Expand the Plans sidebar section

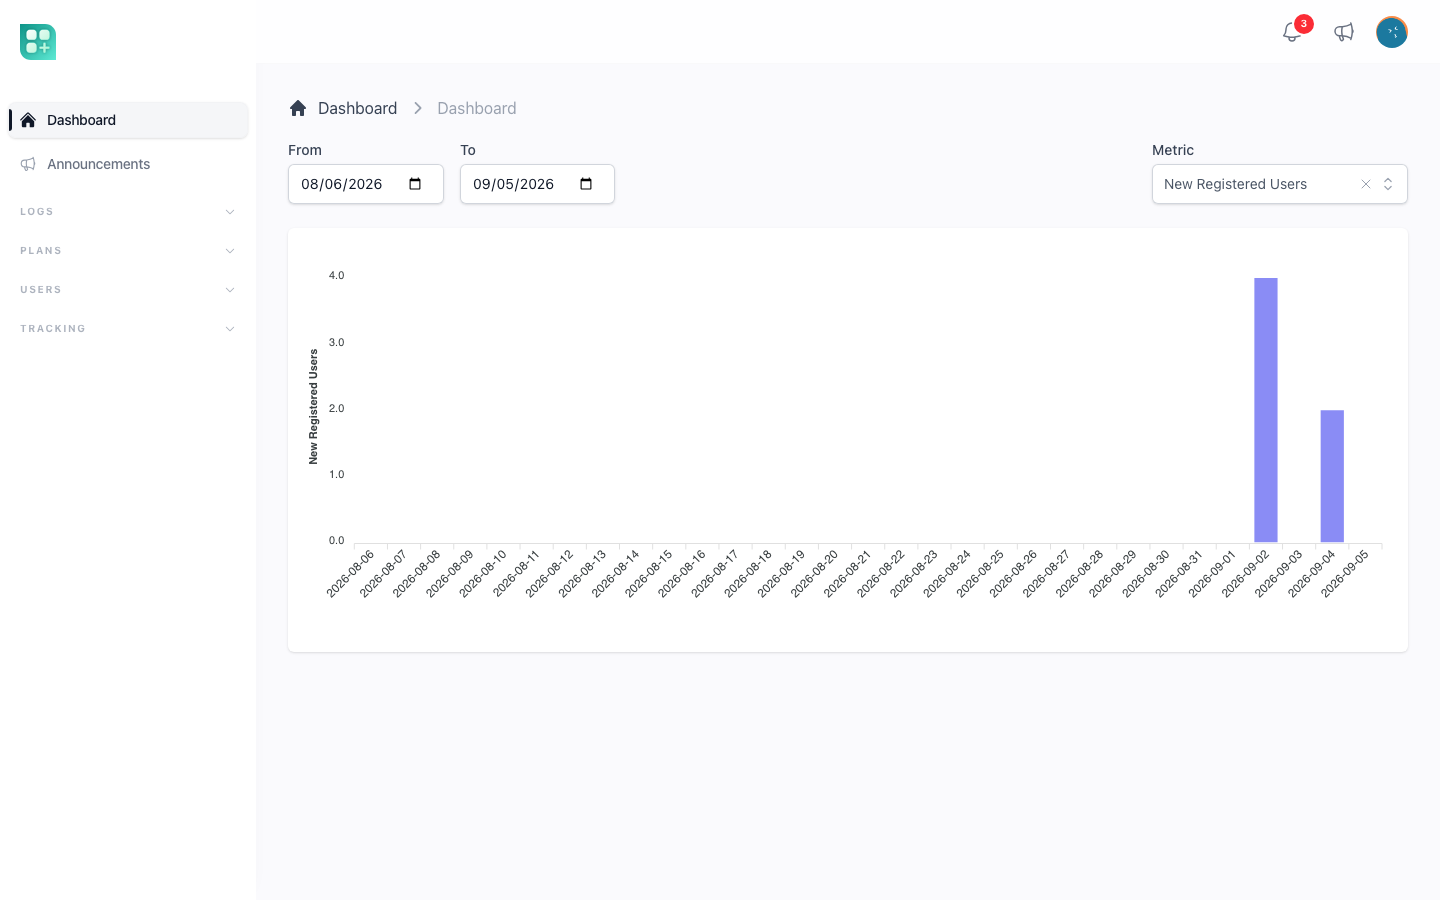click(x=128, y=251)
